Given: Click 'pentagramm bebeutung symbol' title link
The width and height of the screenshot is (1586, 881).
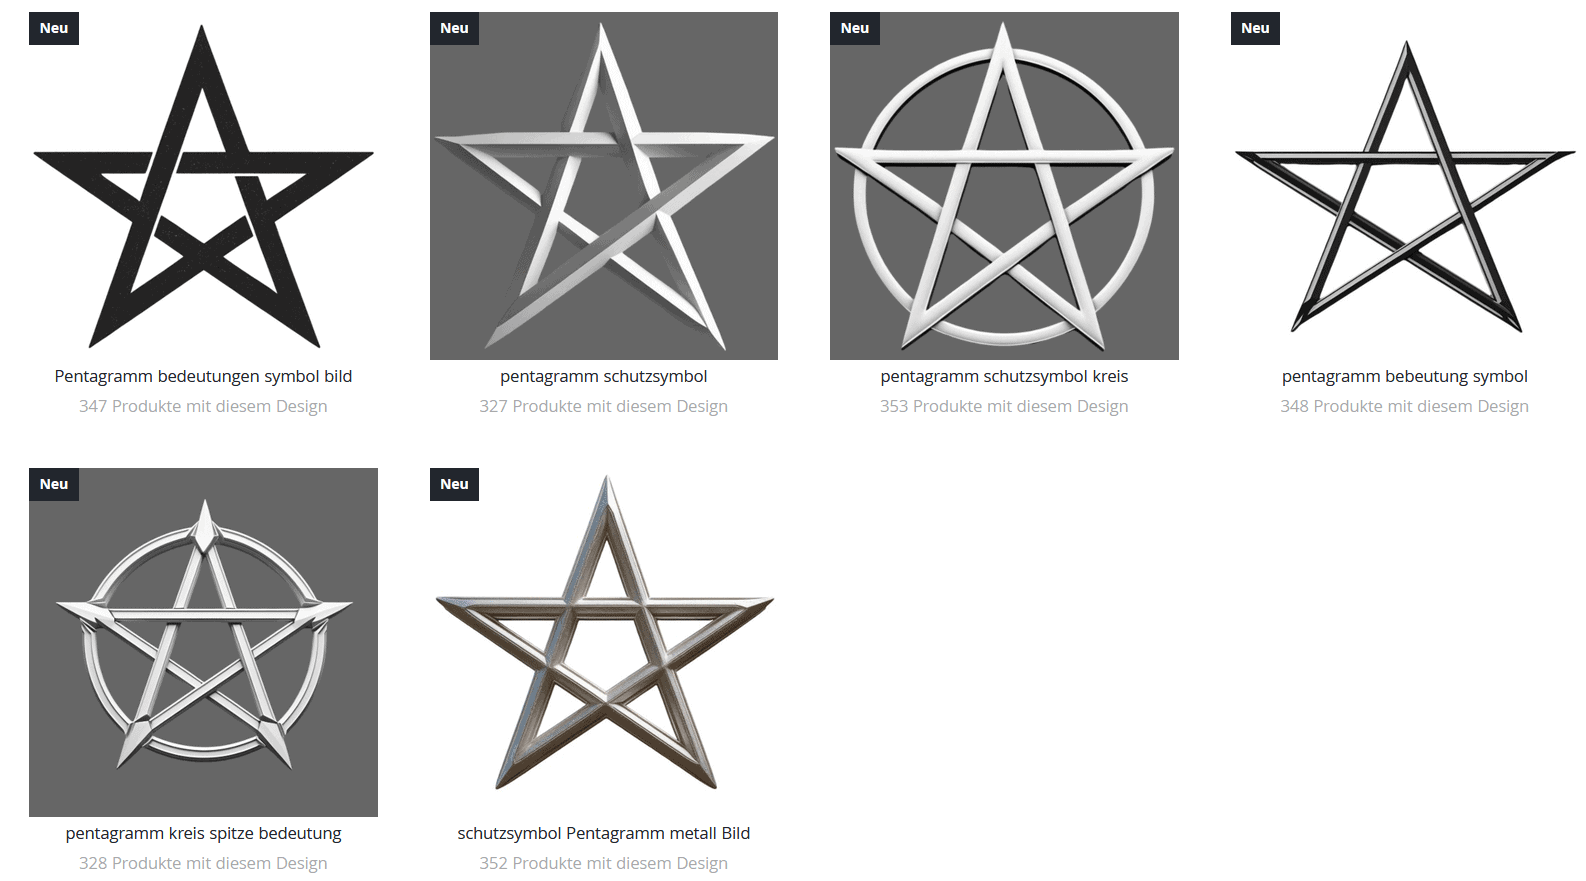Looking at the screenshot, I should (x=1405, y=376).
